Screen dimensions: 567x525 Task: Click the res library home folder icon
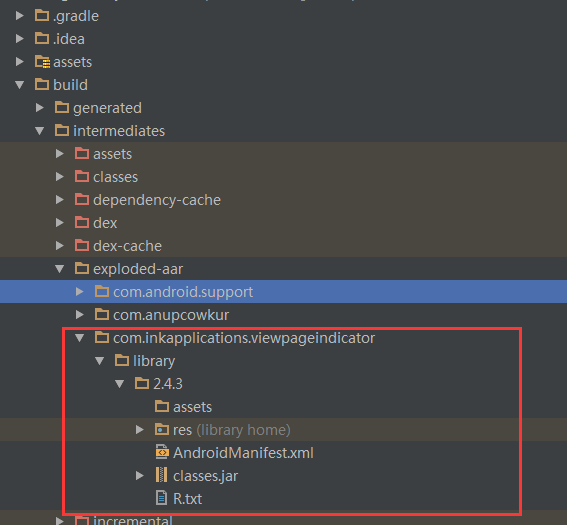(x=162, y=429)
